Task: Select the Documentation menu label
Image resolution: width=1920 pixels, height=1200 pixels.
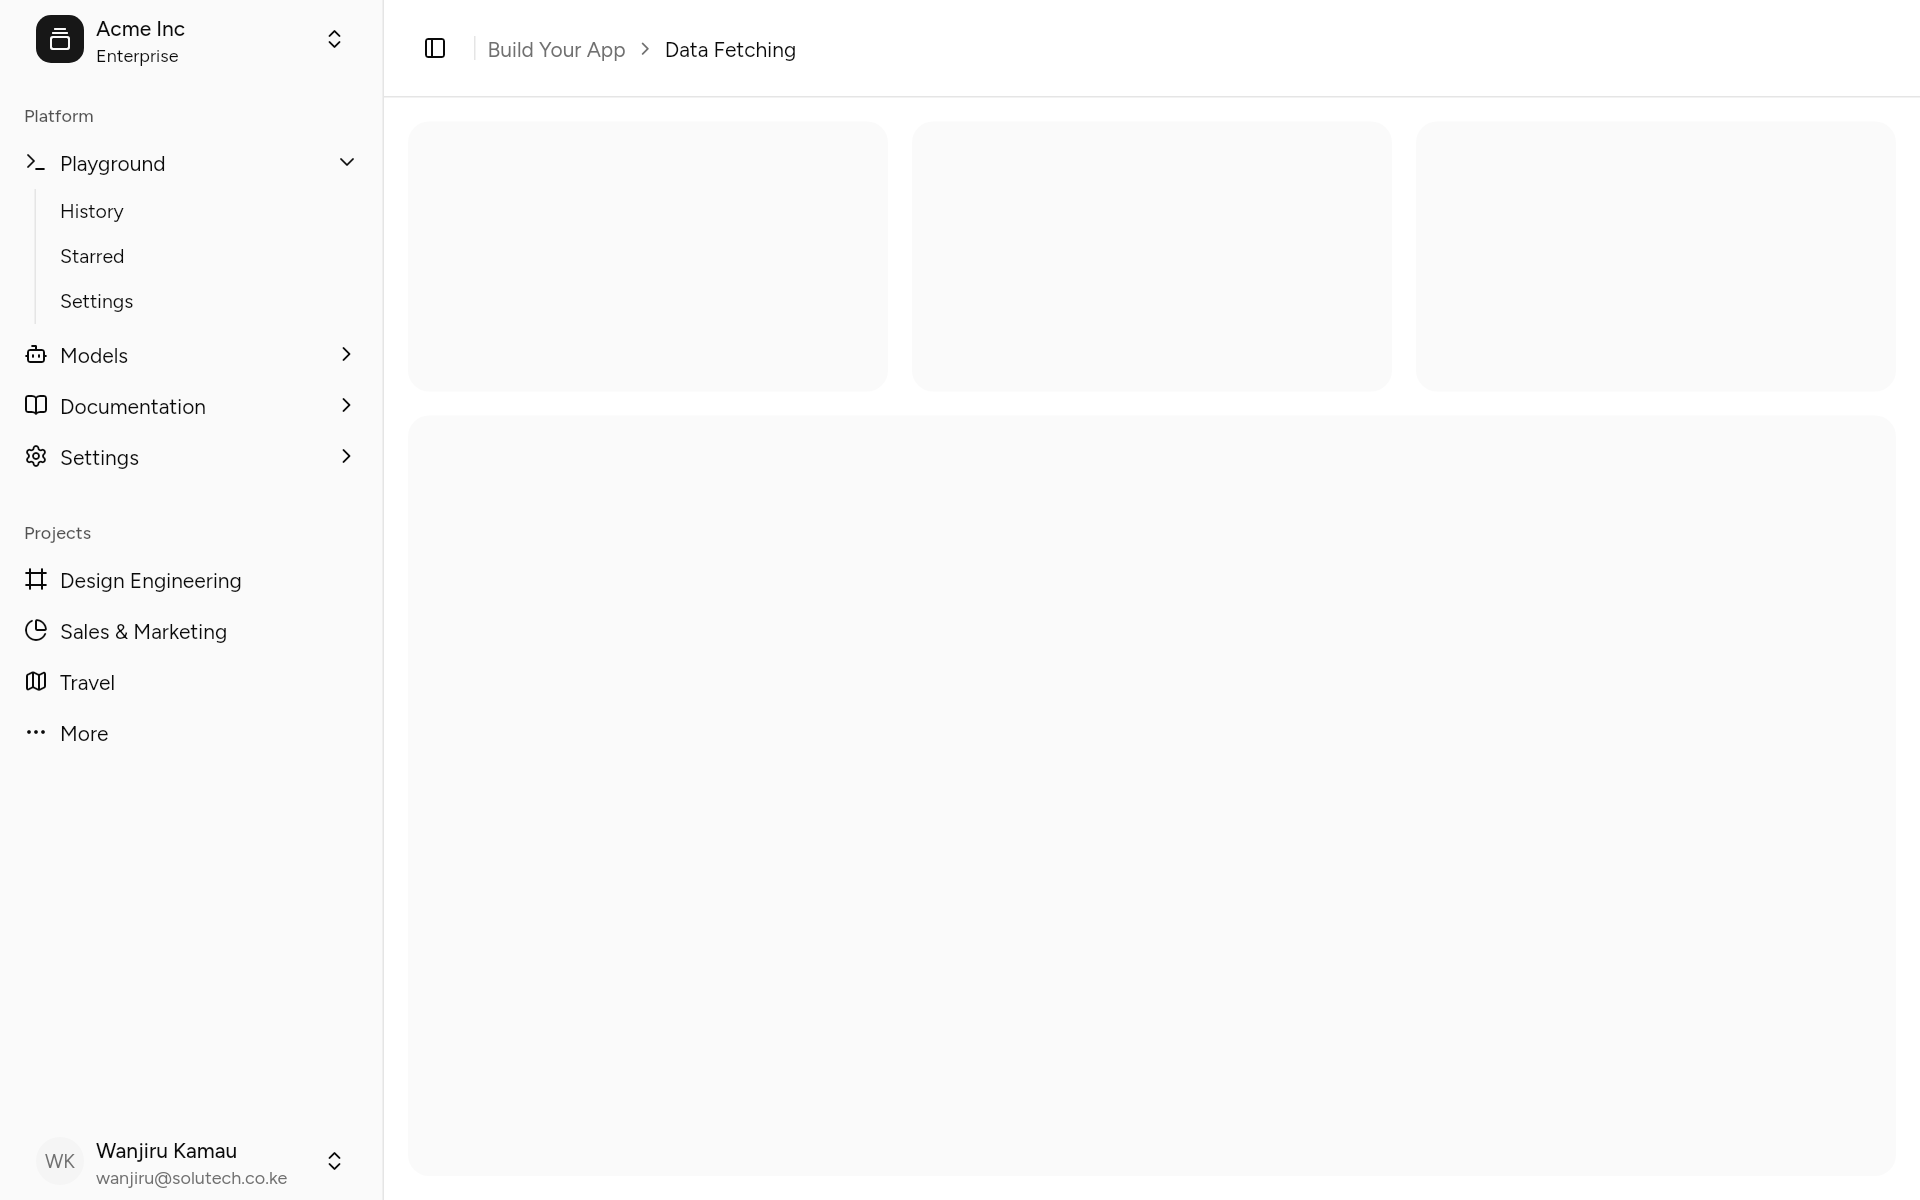Action: (x=133, y=406)
